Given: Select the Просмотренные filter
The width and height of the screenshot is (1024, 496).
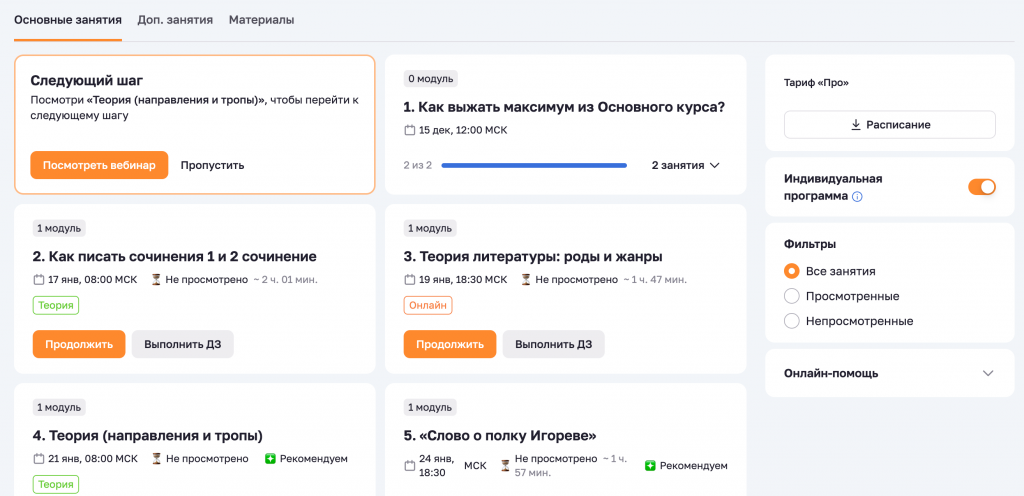Looking at the screenshot, I should click(792, 296).
